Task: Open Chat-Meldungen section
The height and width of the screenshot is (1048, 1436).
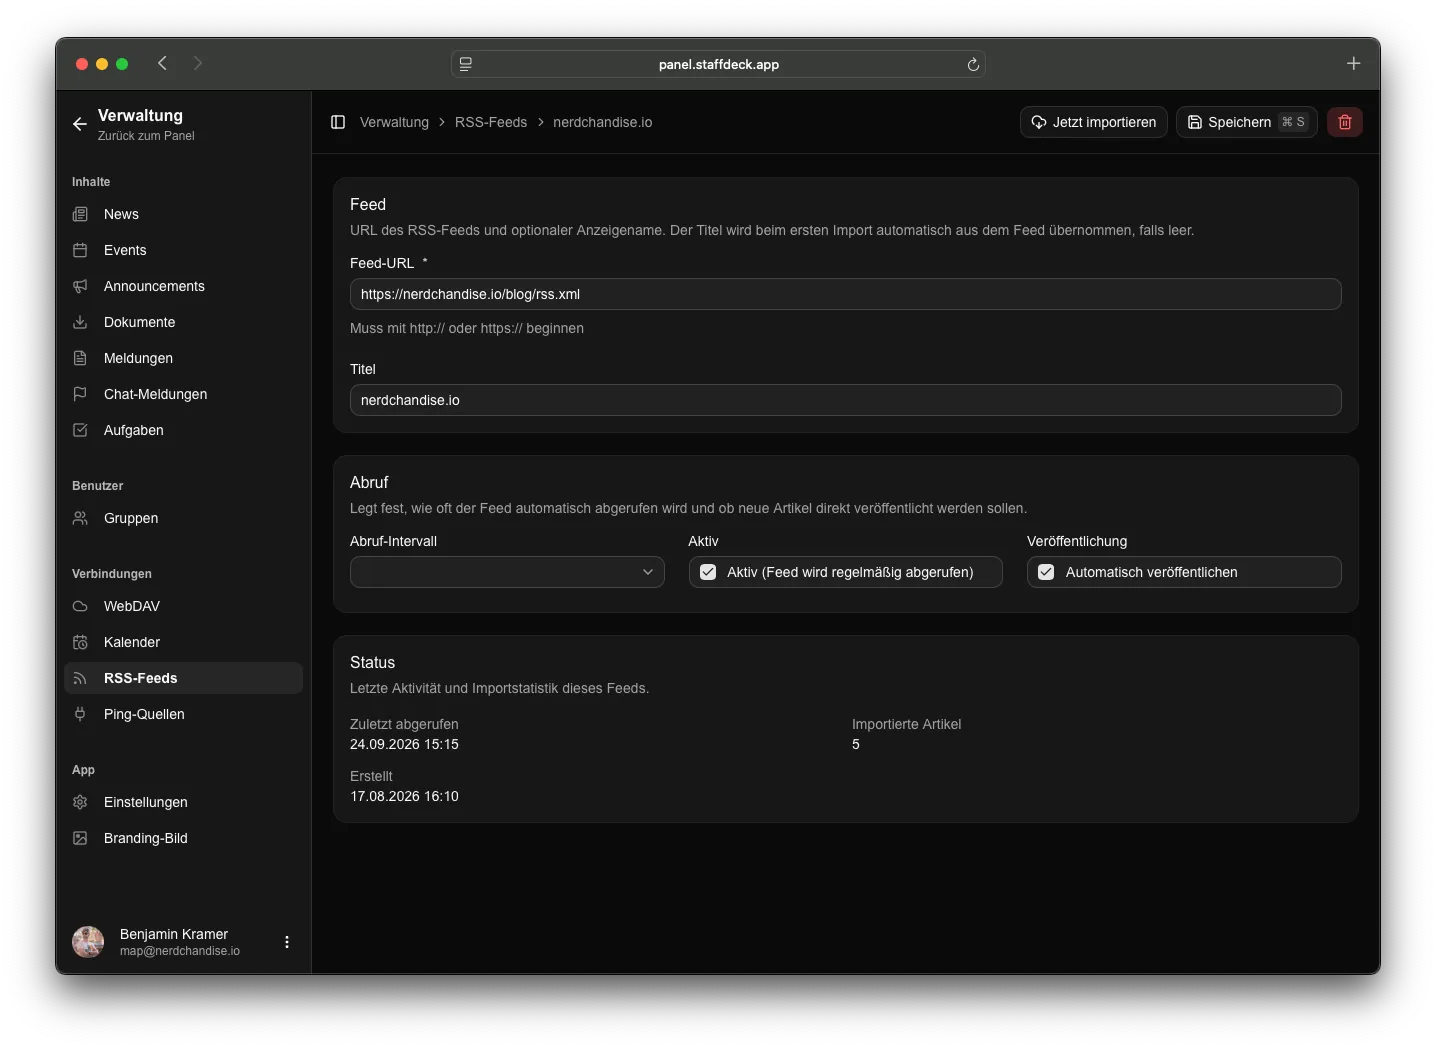Action: coord(183,394)
